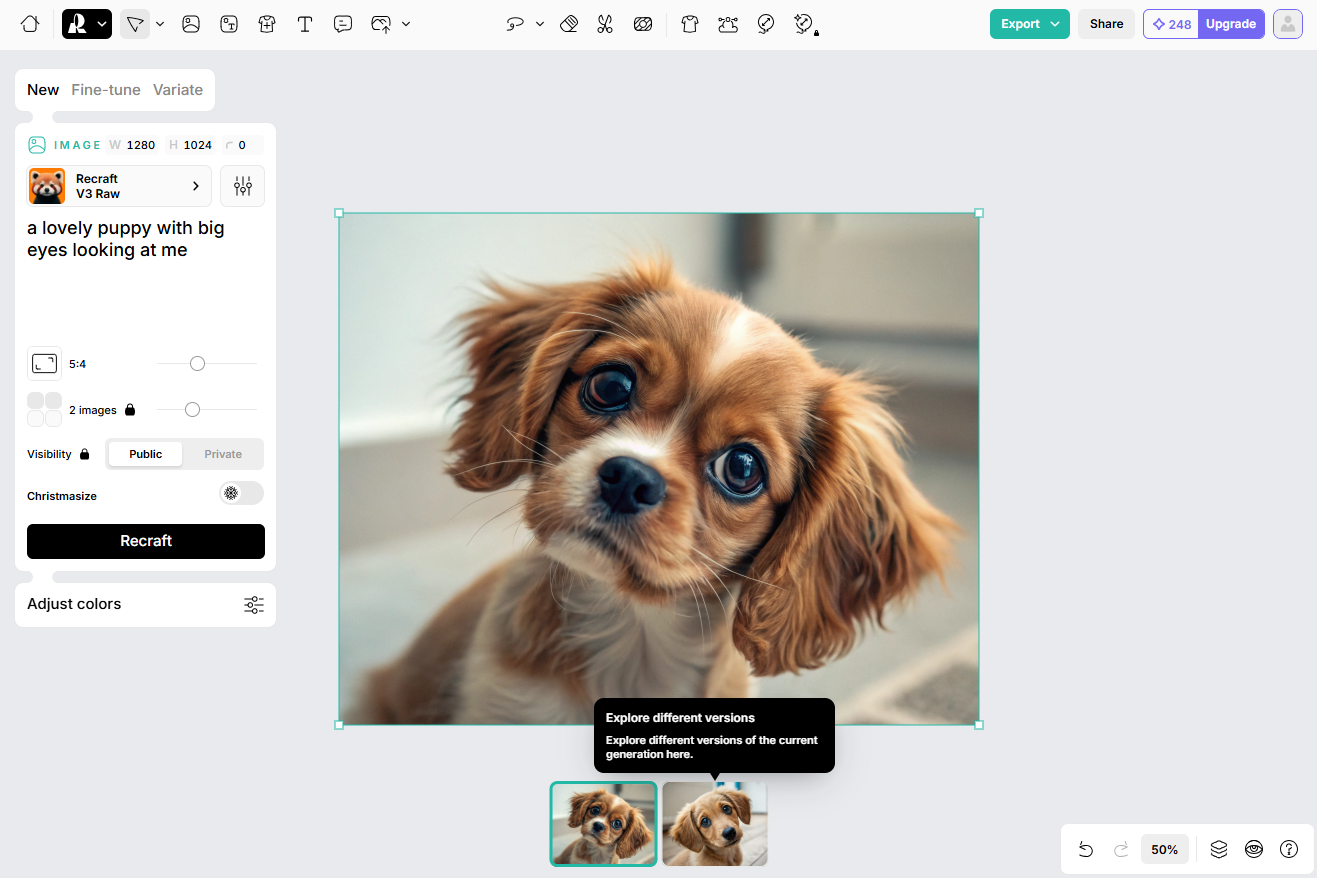
Task: Select the arrow selection tool
Action: click(x=135, y=24)
